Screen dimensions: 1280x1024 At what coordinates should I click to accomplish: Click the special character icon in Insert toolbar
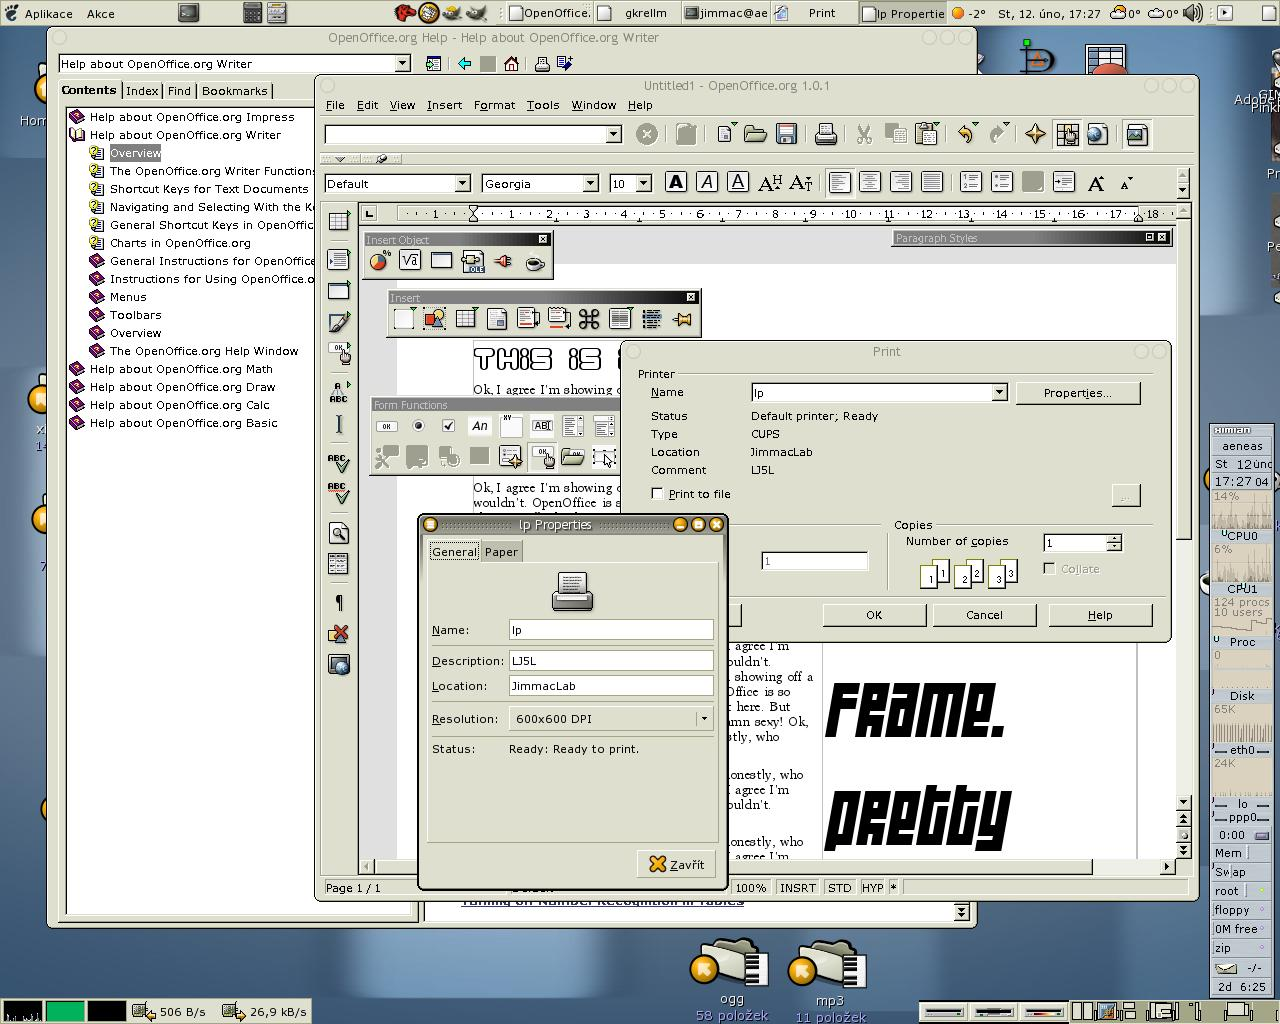click(x=589, y=319)
